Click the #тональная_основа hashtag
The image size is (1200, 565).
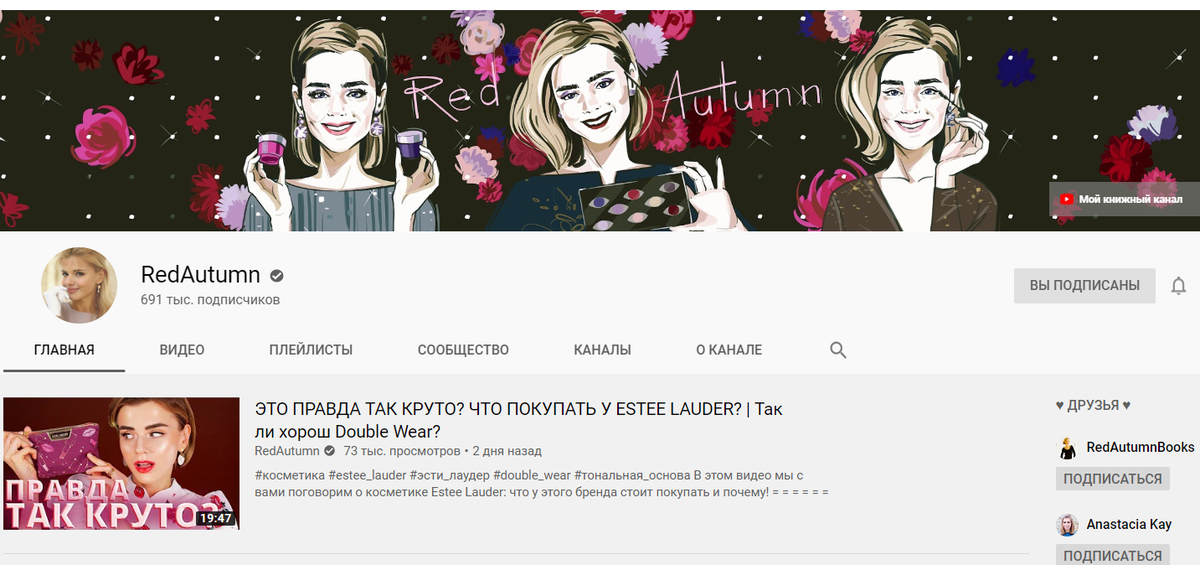click(632, 475)
